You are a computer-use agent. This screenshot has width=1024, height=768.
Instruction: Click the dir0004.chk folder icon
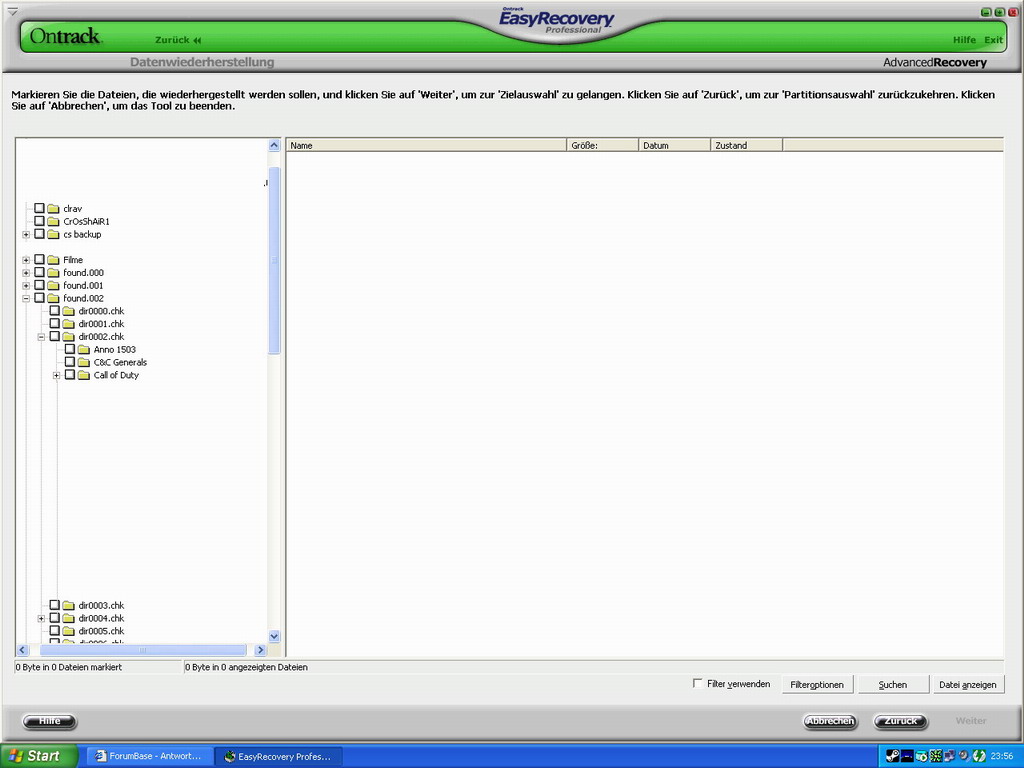coord(69,618)
